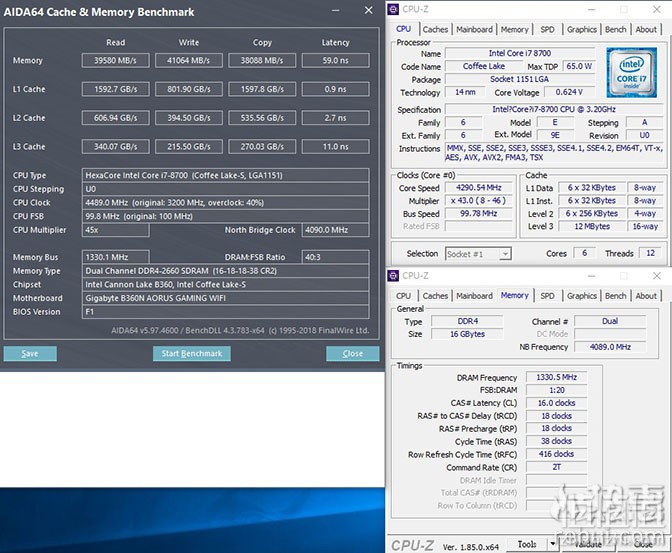Screen dimensions: 672x553
Task: Open Graphics tab in lower CPU-Z window
Action: click(x=582, y=296)
